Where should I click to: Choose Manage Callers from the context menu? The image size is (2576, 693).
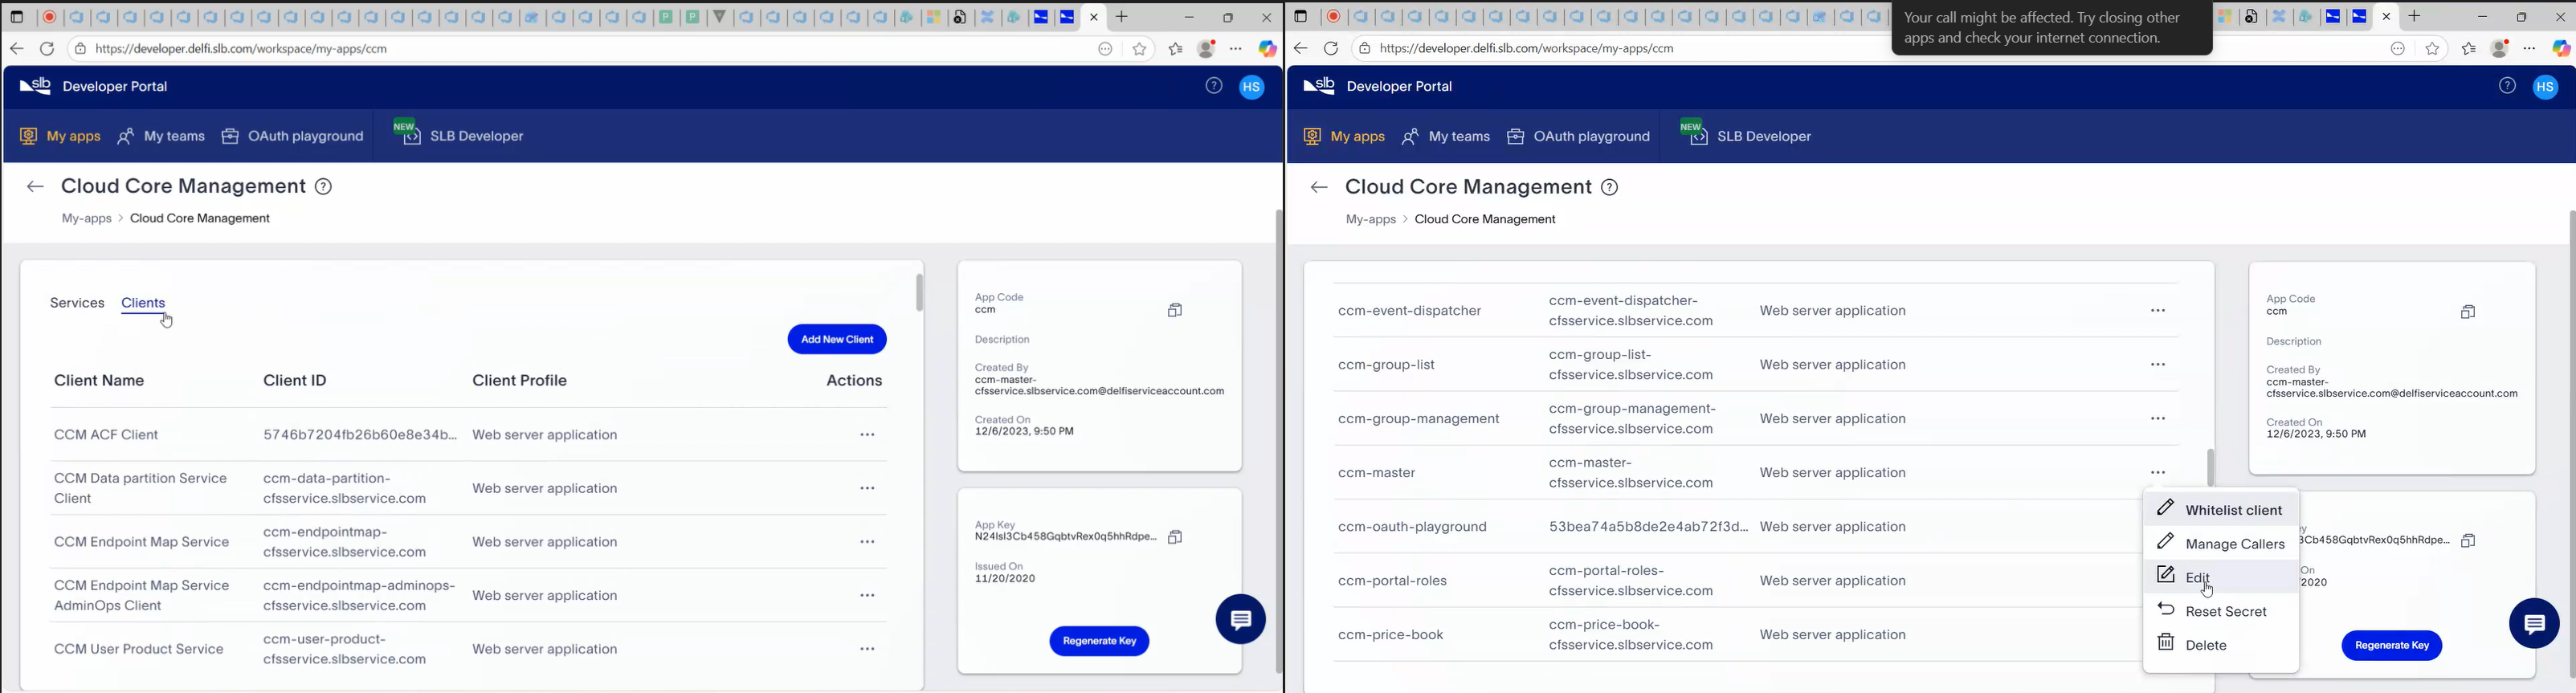click(x=2220, y=544)
